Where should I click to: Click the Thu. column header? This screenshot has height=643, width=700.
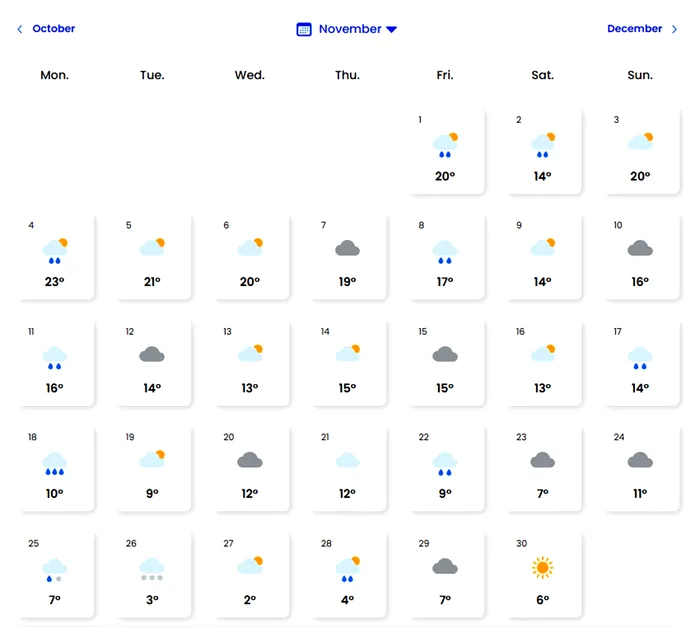point(347,75)
